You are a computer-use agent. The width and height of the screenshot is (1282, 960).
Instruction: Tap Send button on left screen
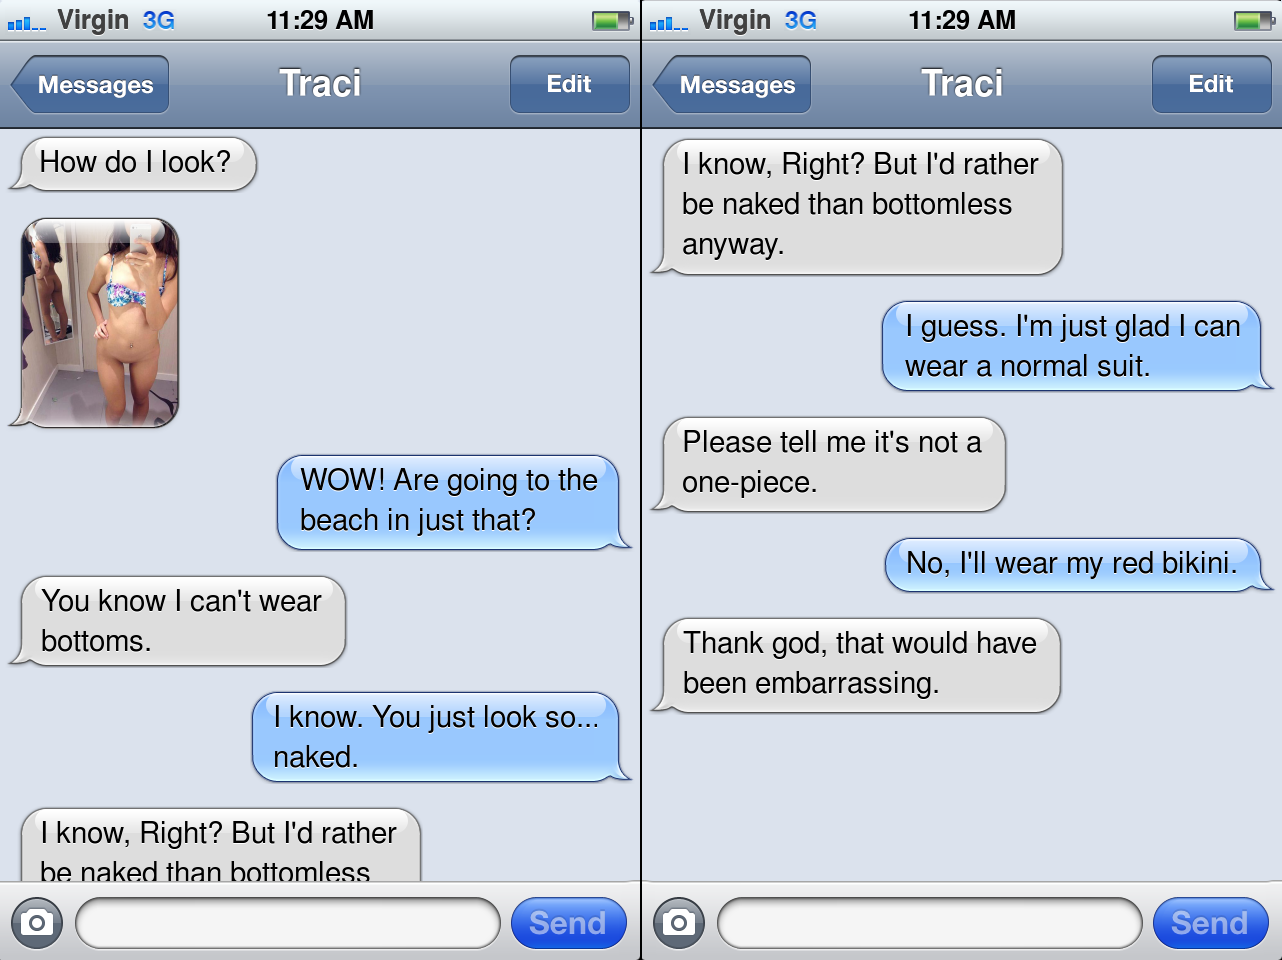568,922
